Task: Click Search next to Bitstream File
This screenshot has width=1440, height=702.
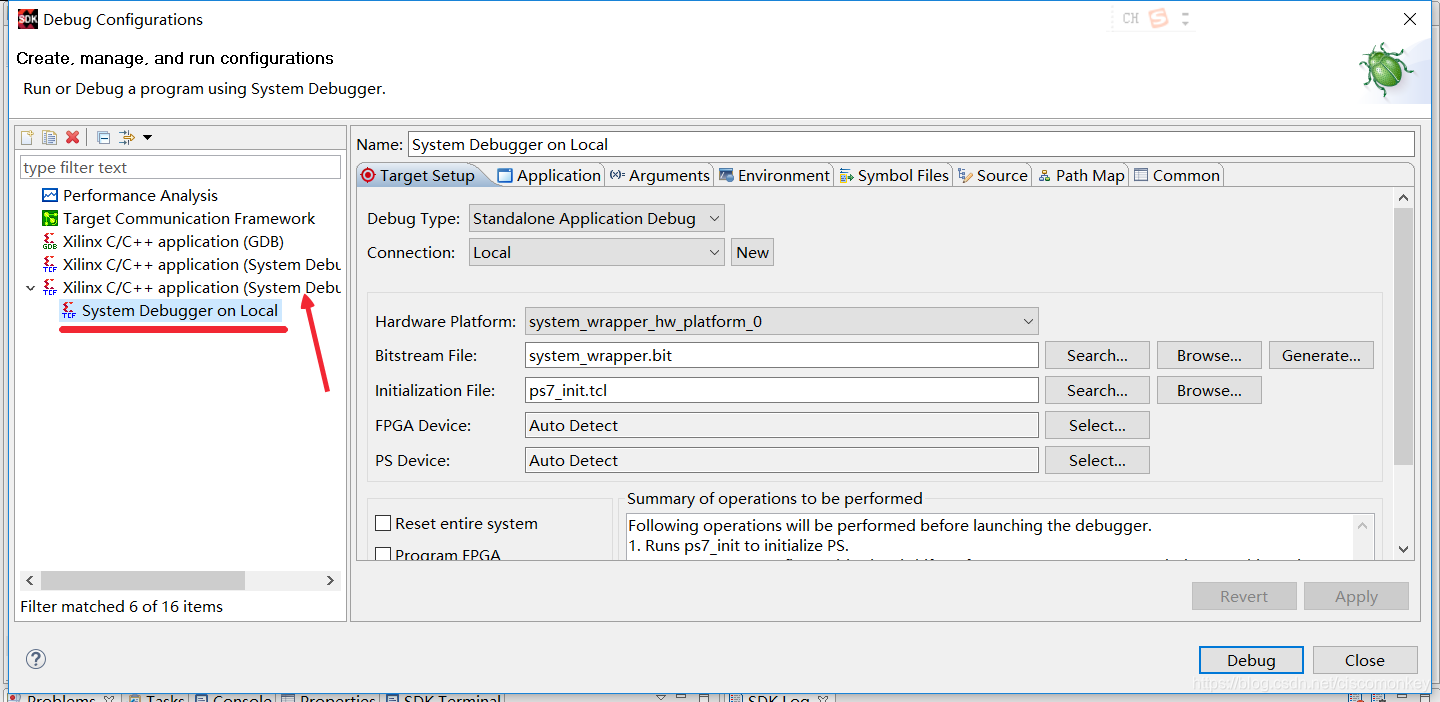Action: [x=1097, y=355]
